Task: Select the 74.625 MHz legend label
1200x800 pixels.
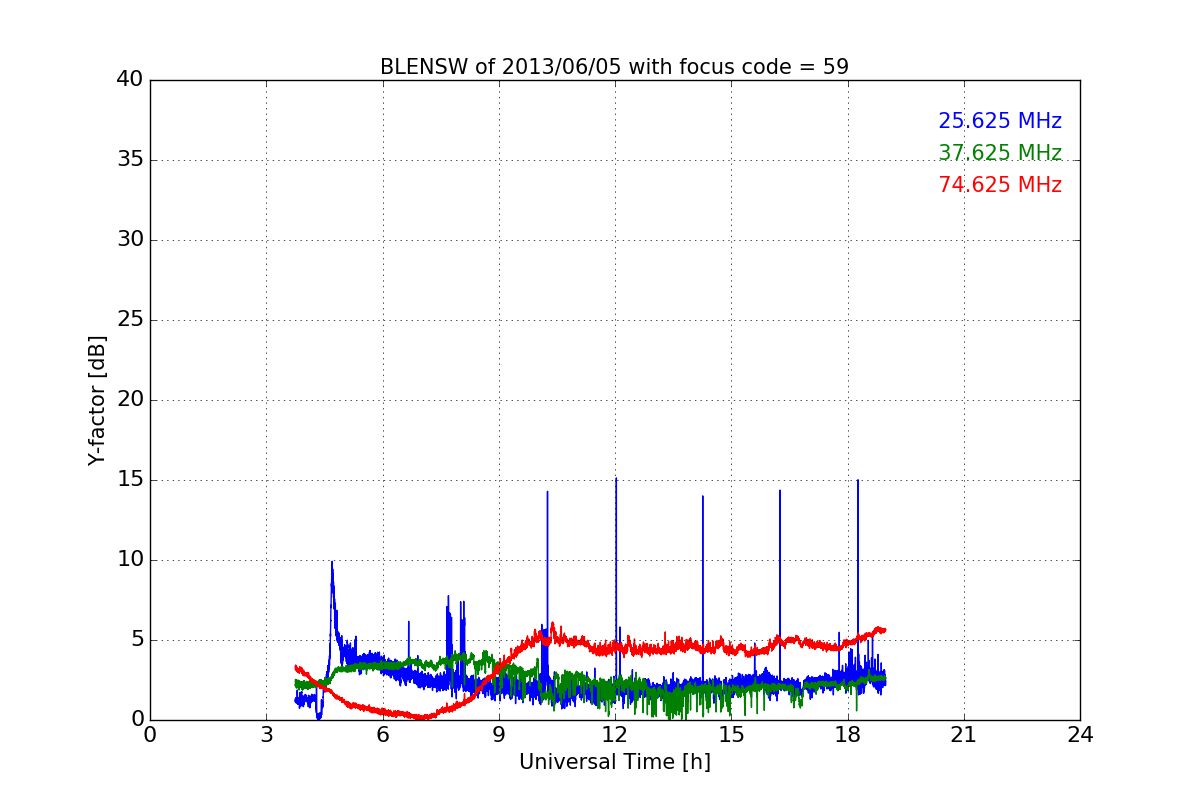Action: point(1000,185)
